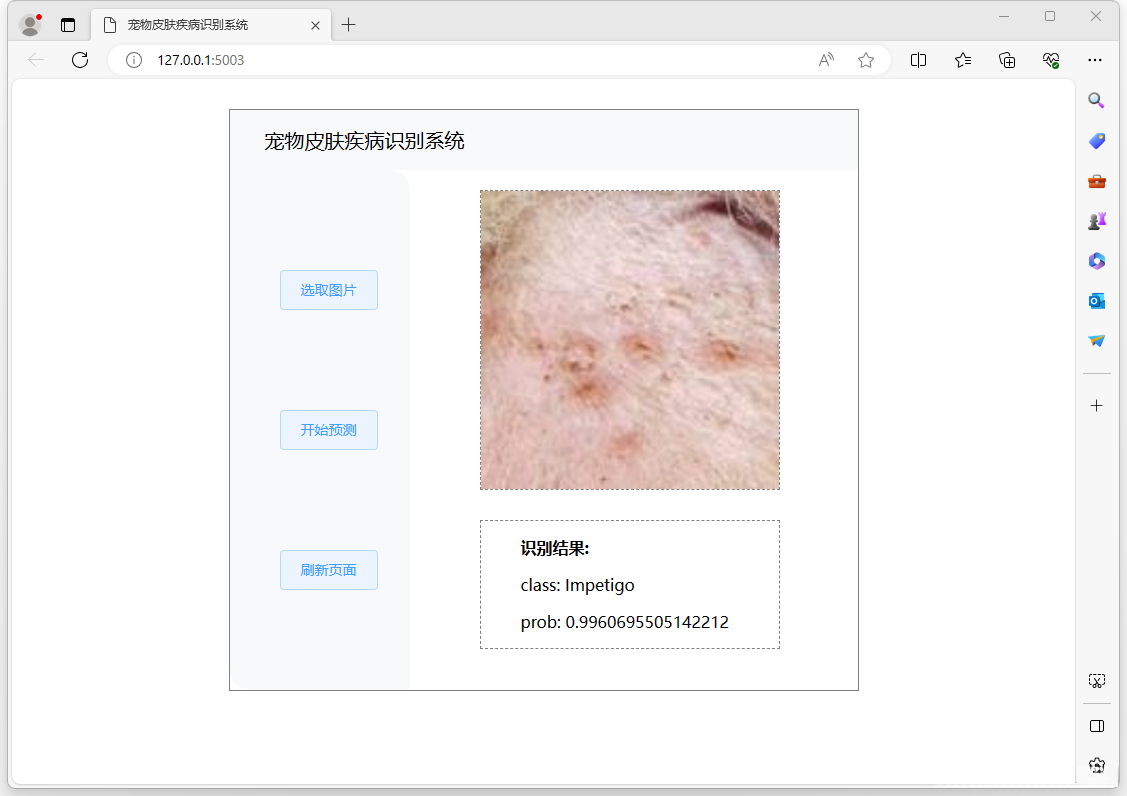
Task: Start a Web capture with the scissors icon
Action: point(1096,680)
